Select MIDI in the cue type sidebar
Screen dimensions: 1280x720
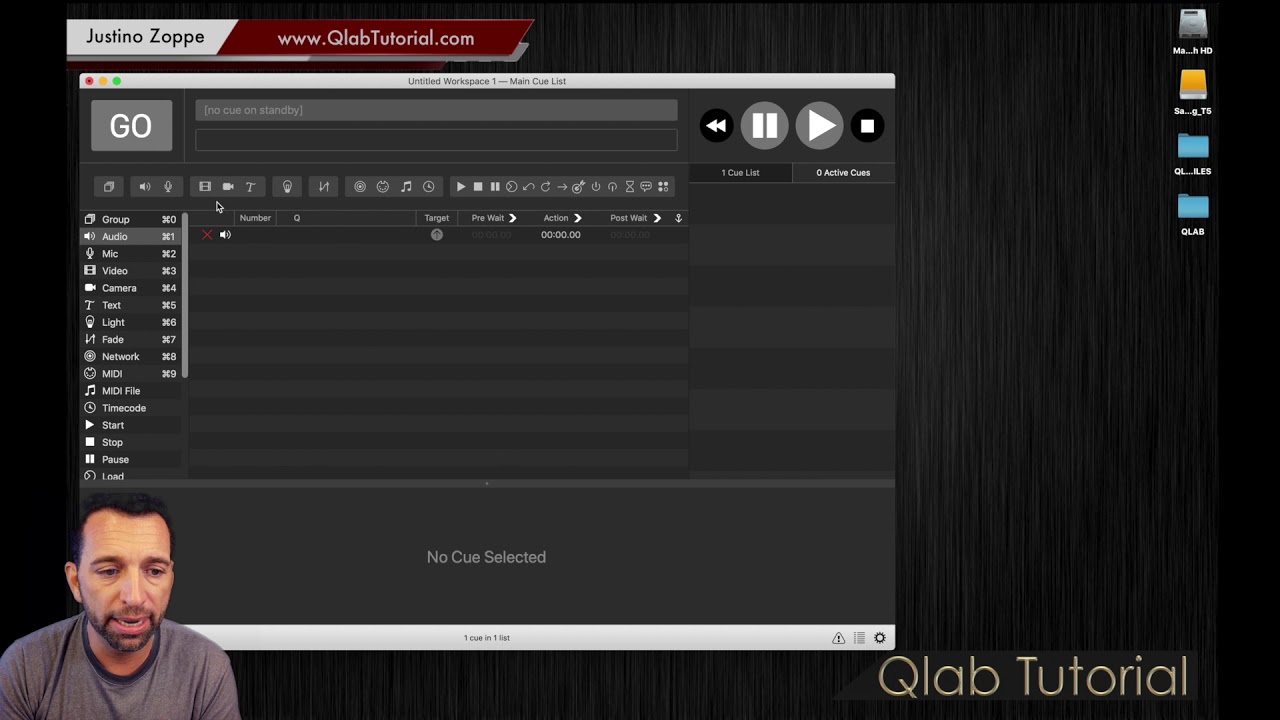pos(130,374)
